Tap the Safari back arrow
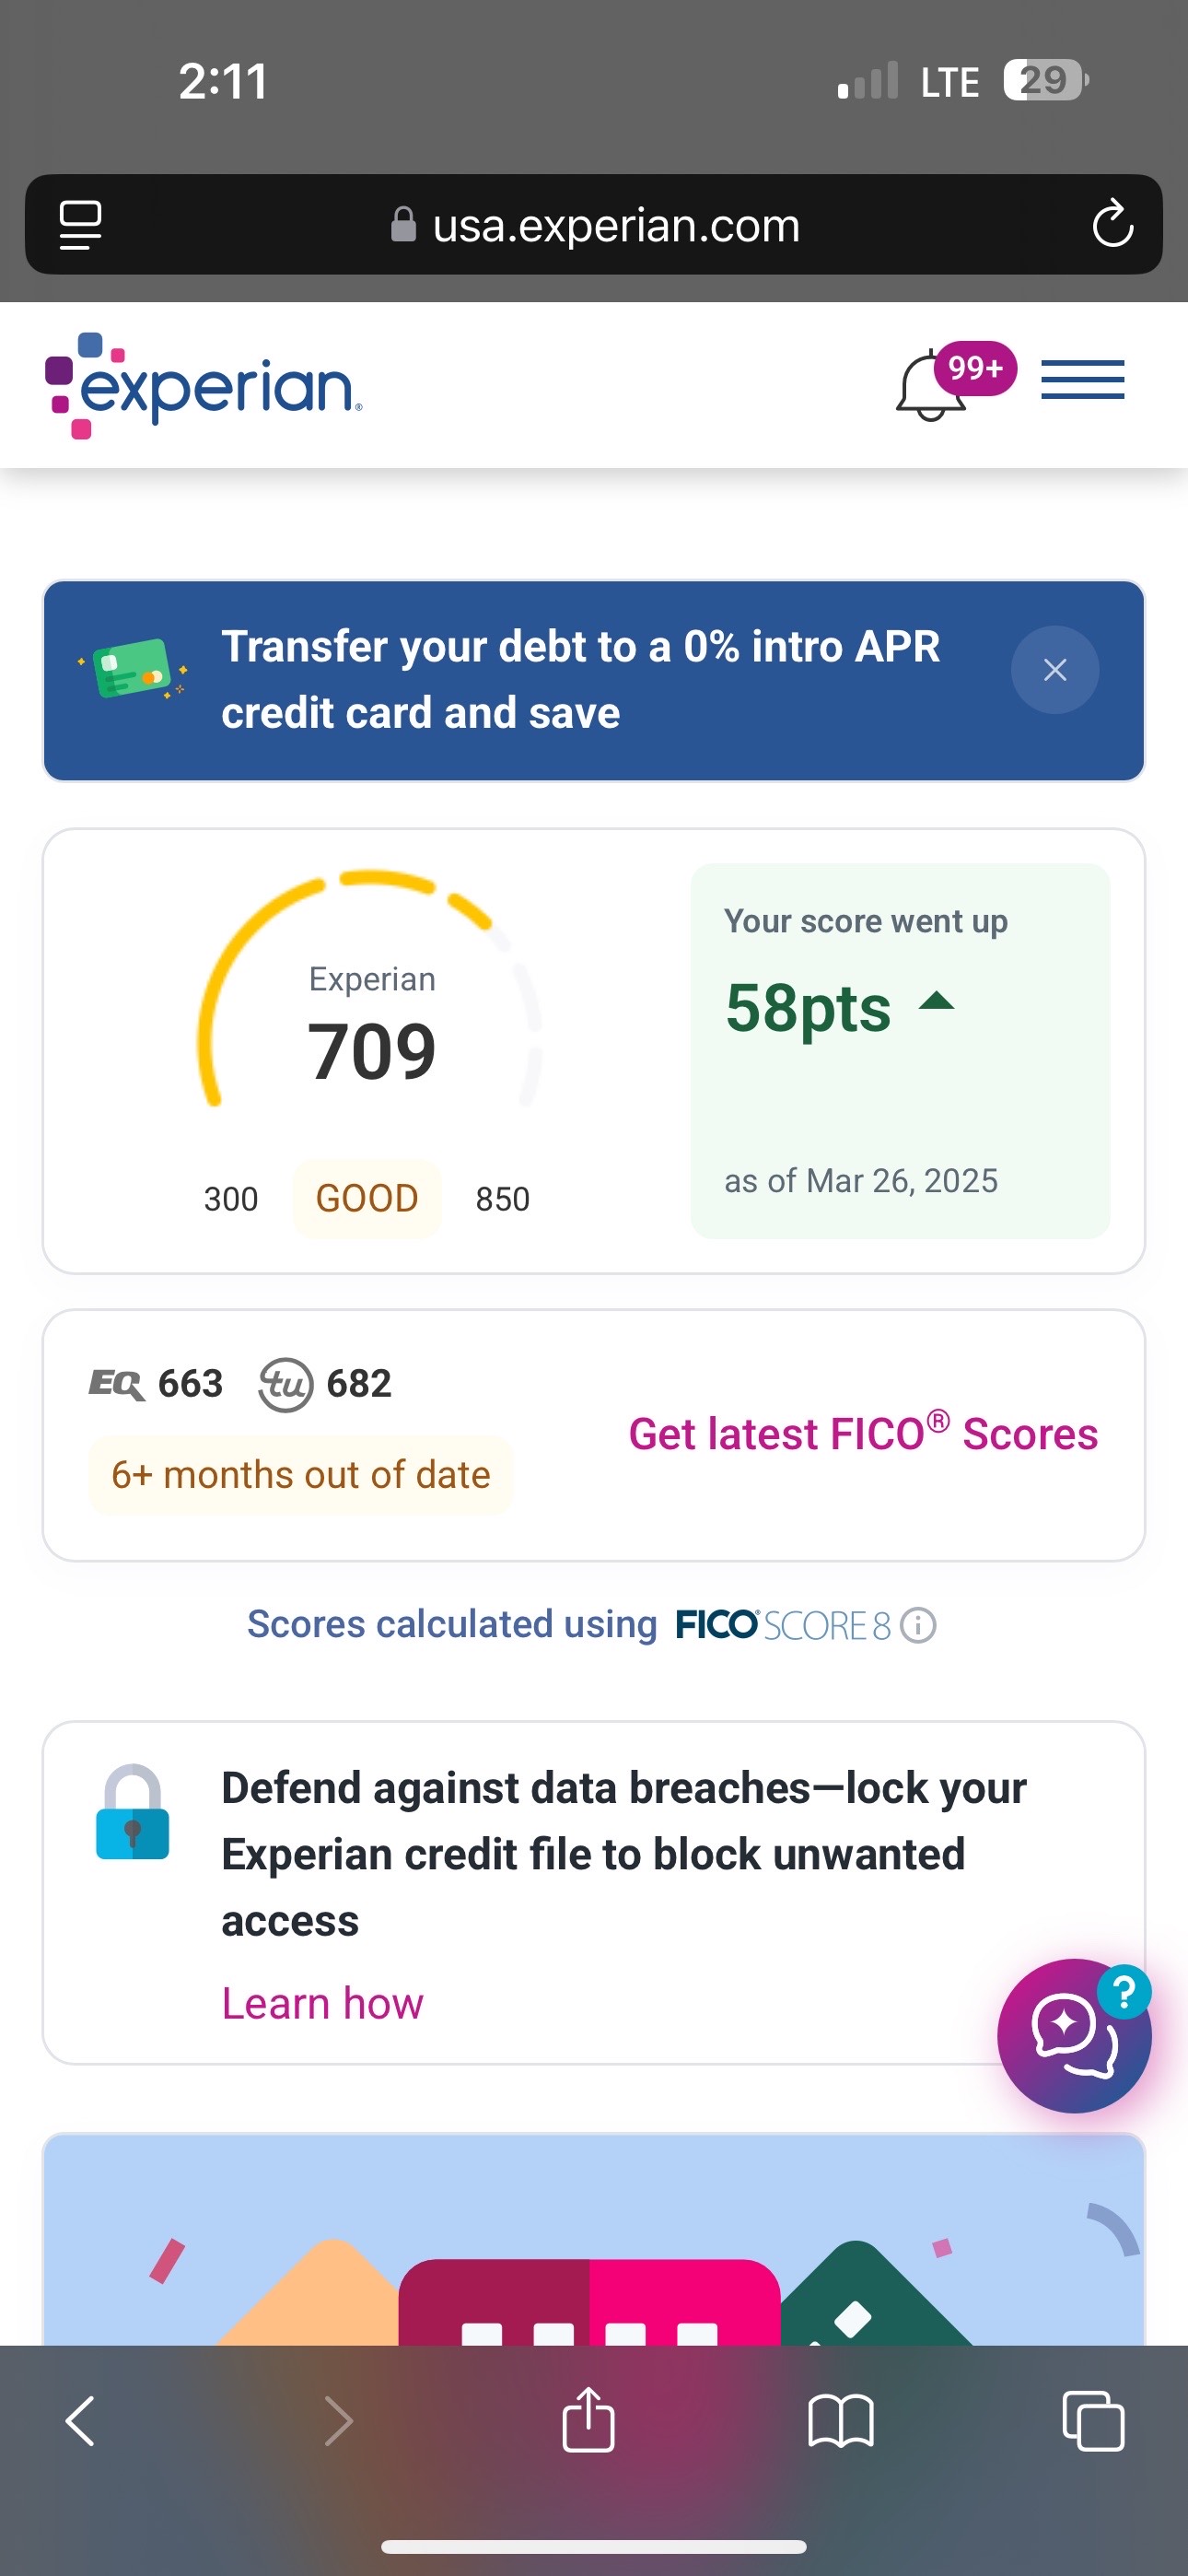The width and height of the screenshot is (1188, 2576). pyautogui.click(x=80, y=2421)
